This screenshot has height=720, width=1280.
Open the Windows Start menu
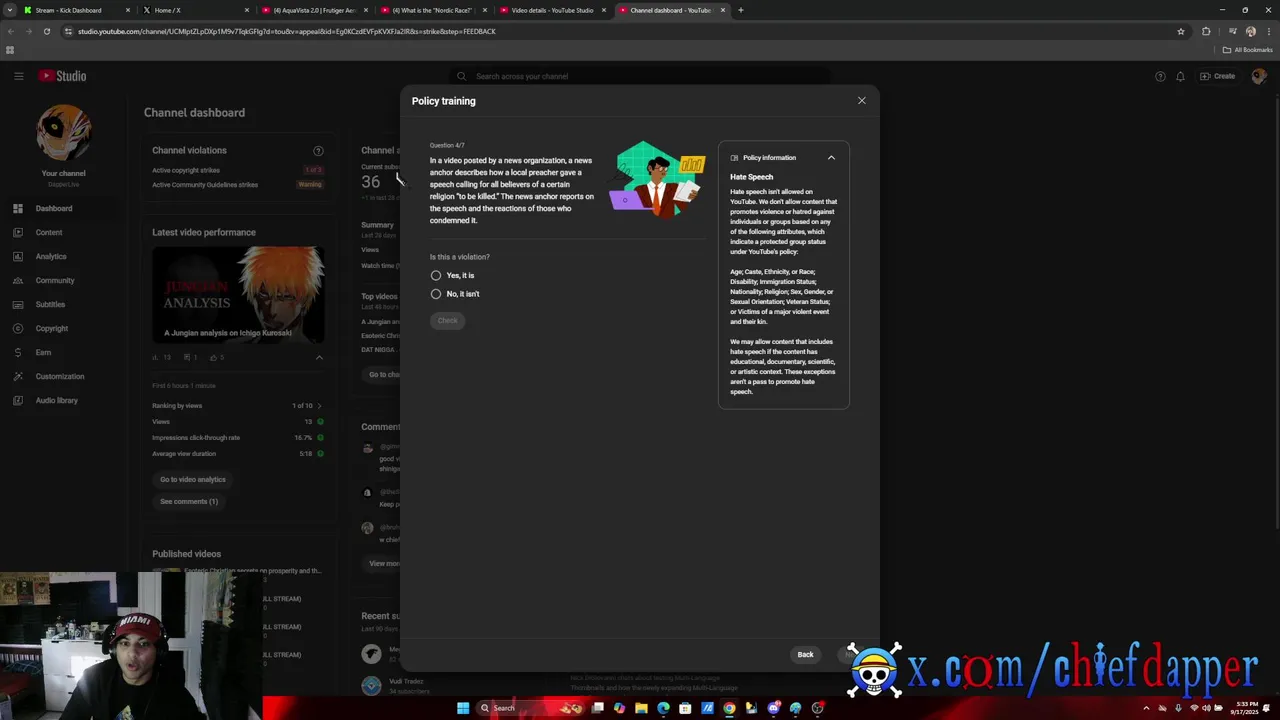tap(463, 708)
